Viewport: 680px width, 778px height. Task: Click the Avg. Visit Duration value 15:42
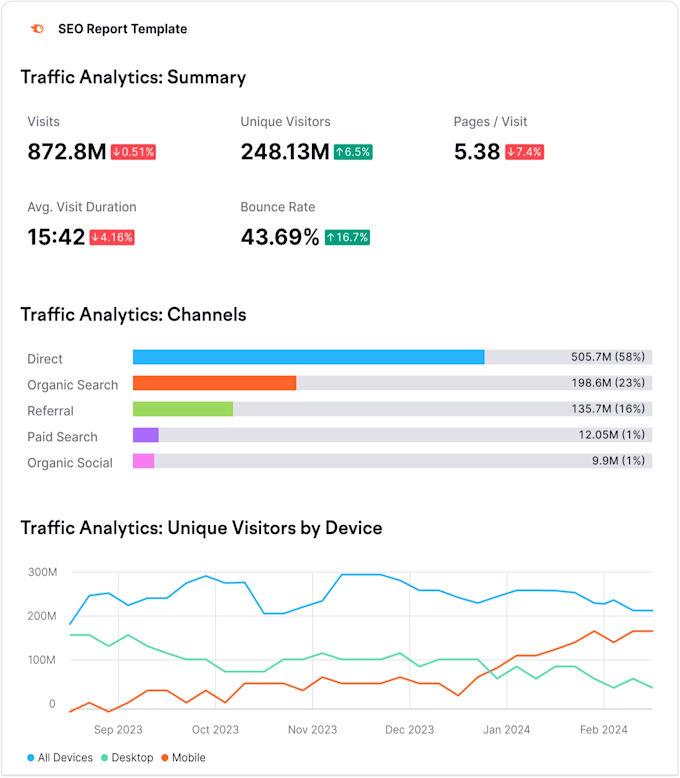(56, 237)
